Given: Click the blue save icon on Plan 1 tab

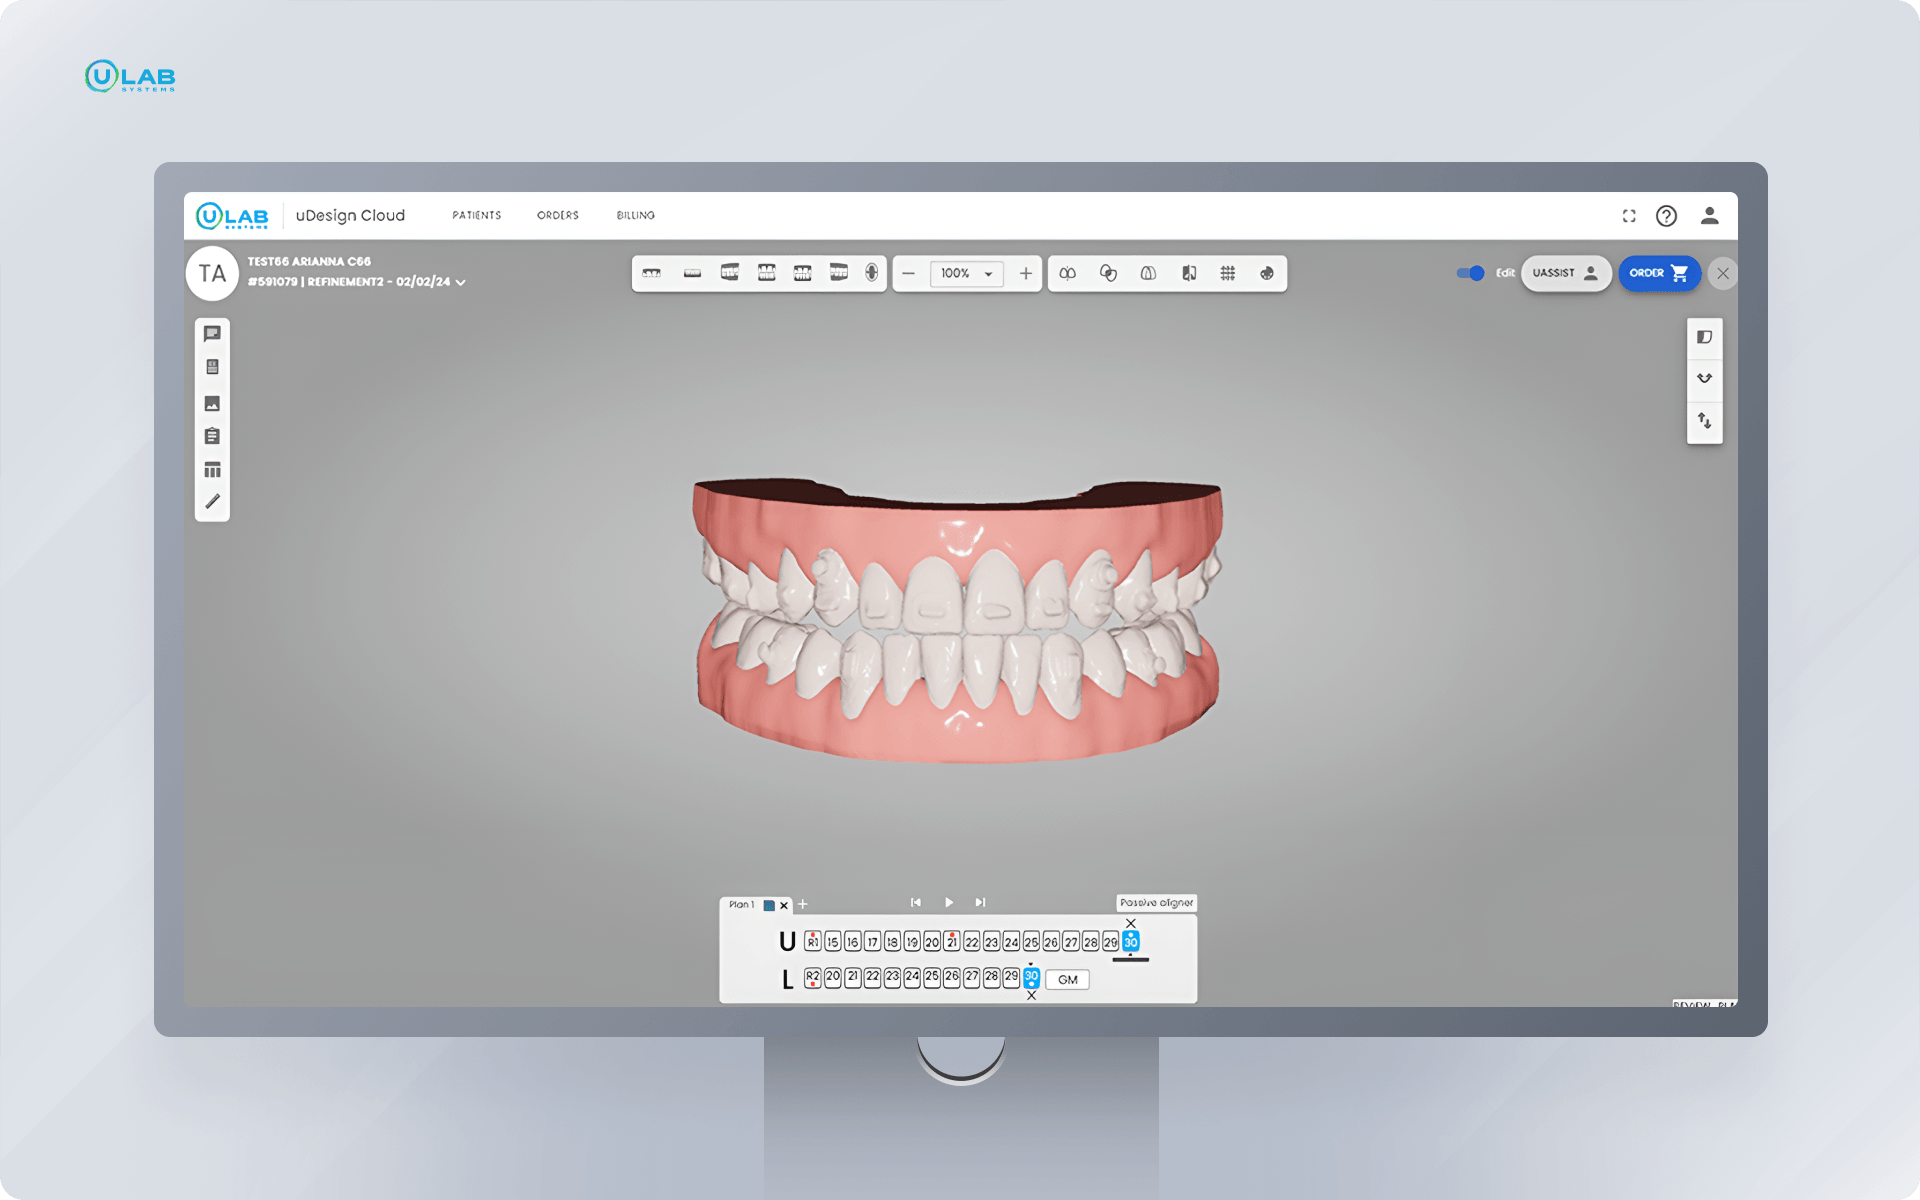Looking at the screenshot, I should [x=769, y=905].
